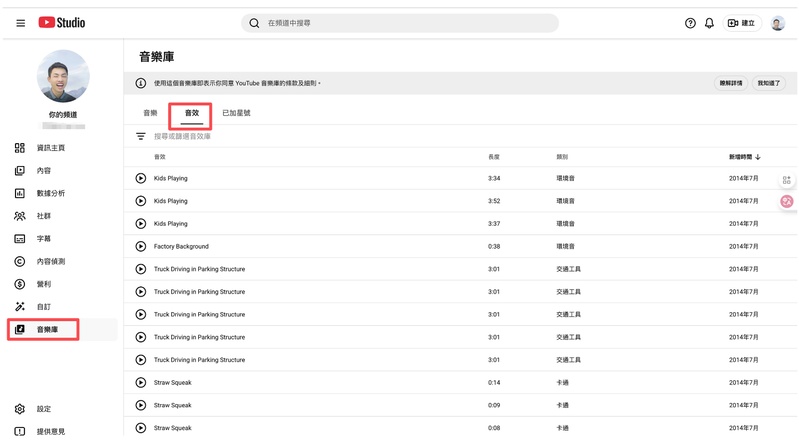Open 數據分析 analytics in sidebar
Image resolution: width=799 pixels, height=442 pixels.
coord(50,193)
